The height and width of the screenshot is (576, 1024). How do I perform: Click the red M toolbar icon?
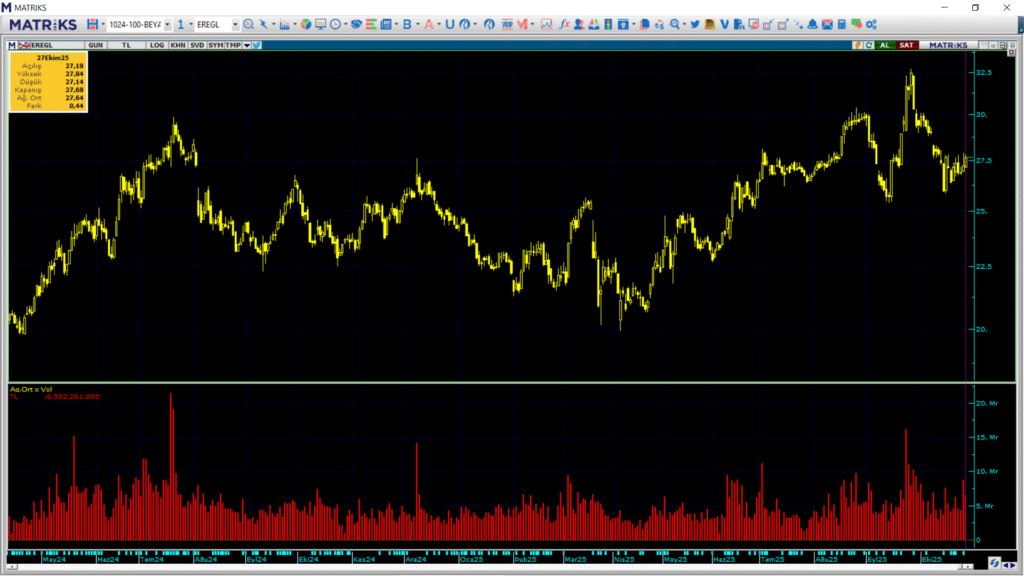point(522,24)
